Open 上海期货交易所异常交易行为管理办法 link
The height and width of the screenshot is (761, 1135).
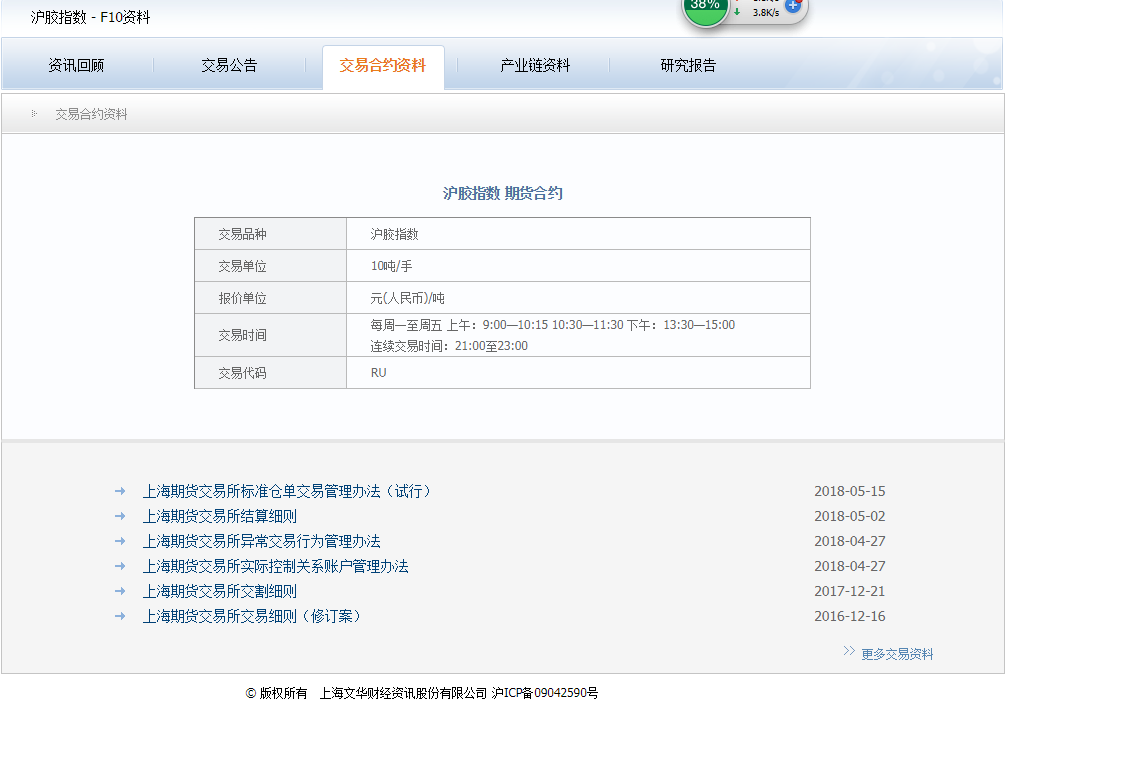[x=261, y=541]
